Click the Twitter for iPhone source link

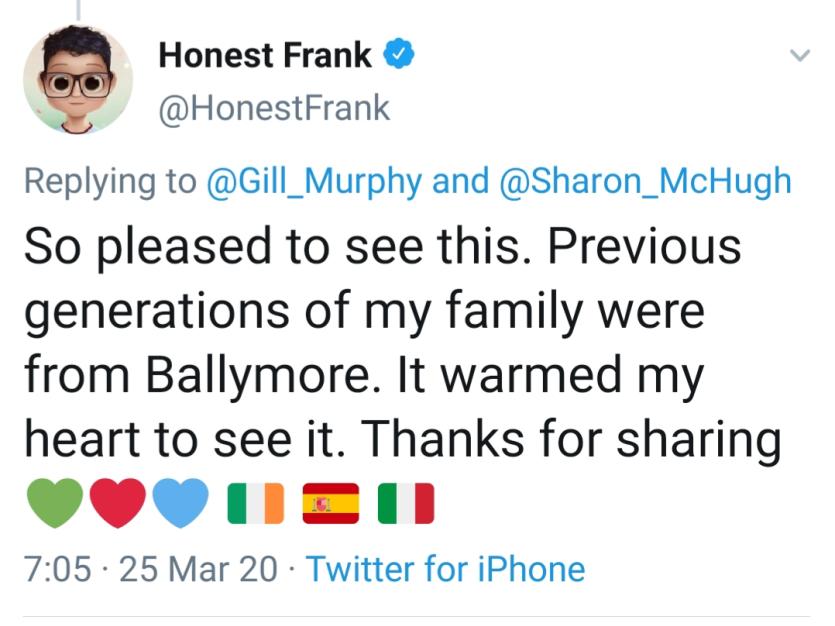pyautogui.click(x=446, y=569)
